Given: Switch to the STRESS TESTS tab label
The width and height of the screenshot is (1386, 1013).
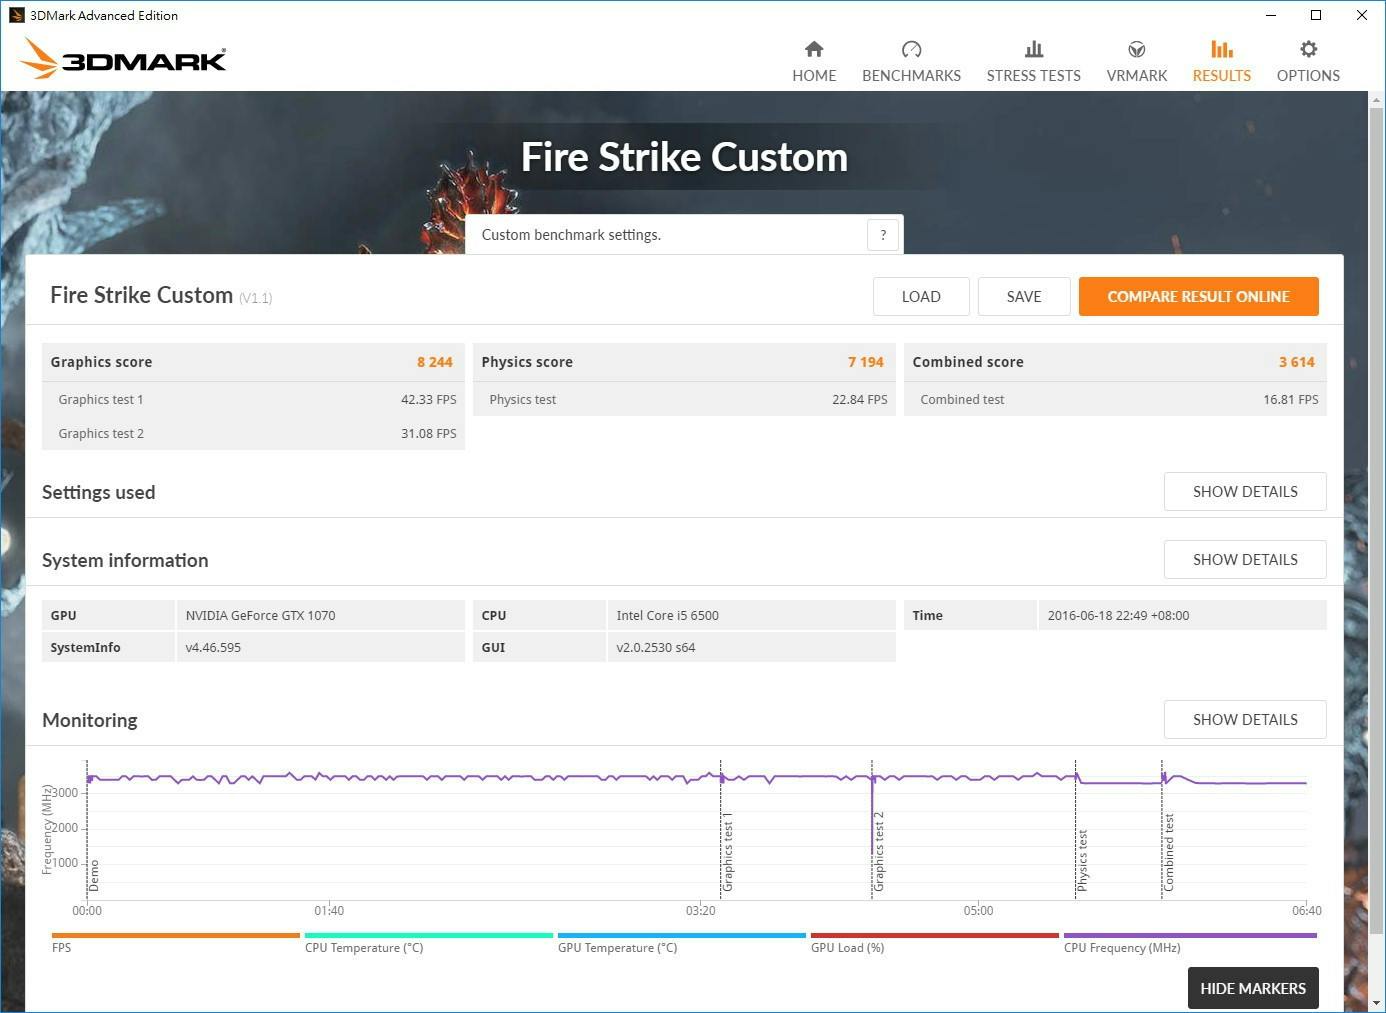Looking at the screenshot, I should pos(1033,76).
